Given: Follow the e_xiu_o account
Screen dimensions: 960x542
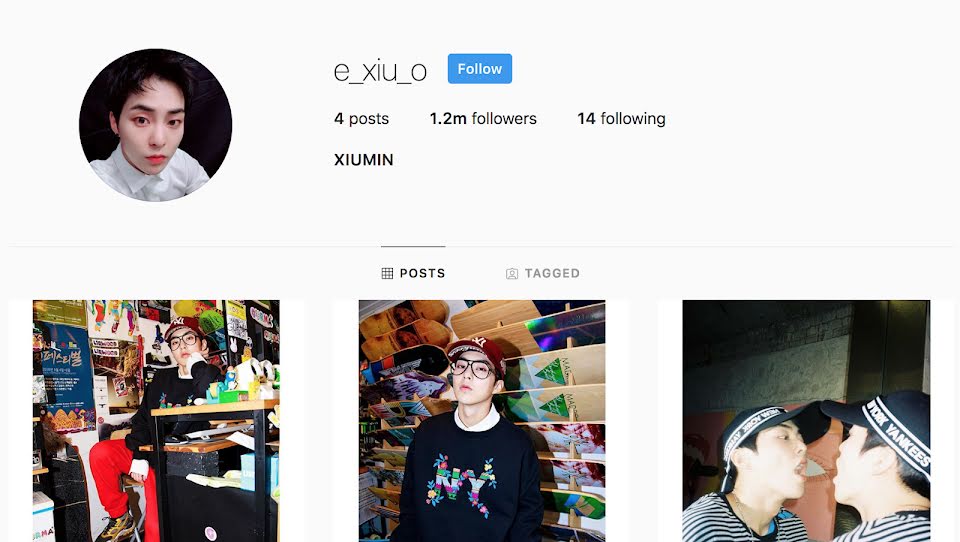Looking at the screenshot, I should [479, 69].
